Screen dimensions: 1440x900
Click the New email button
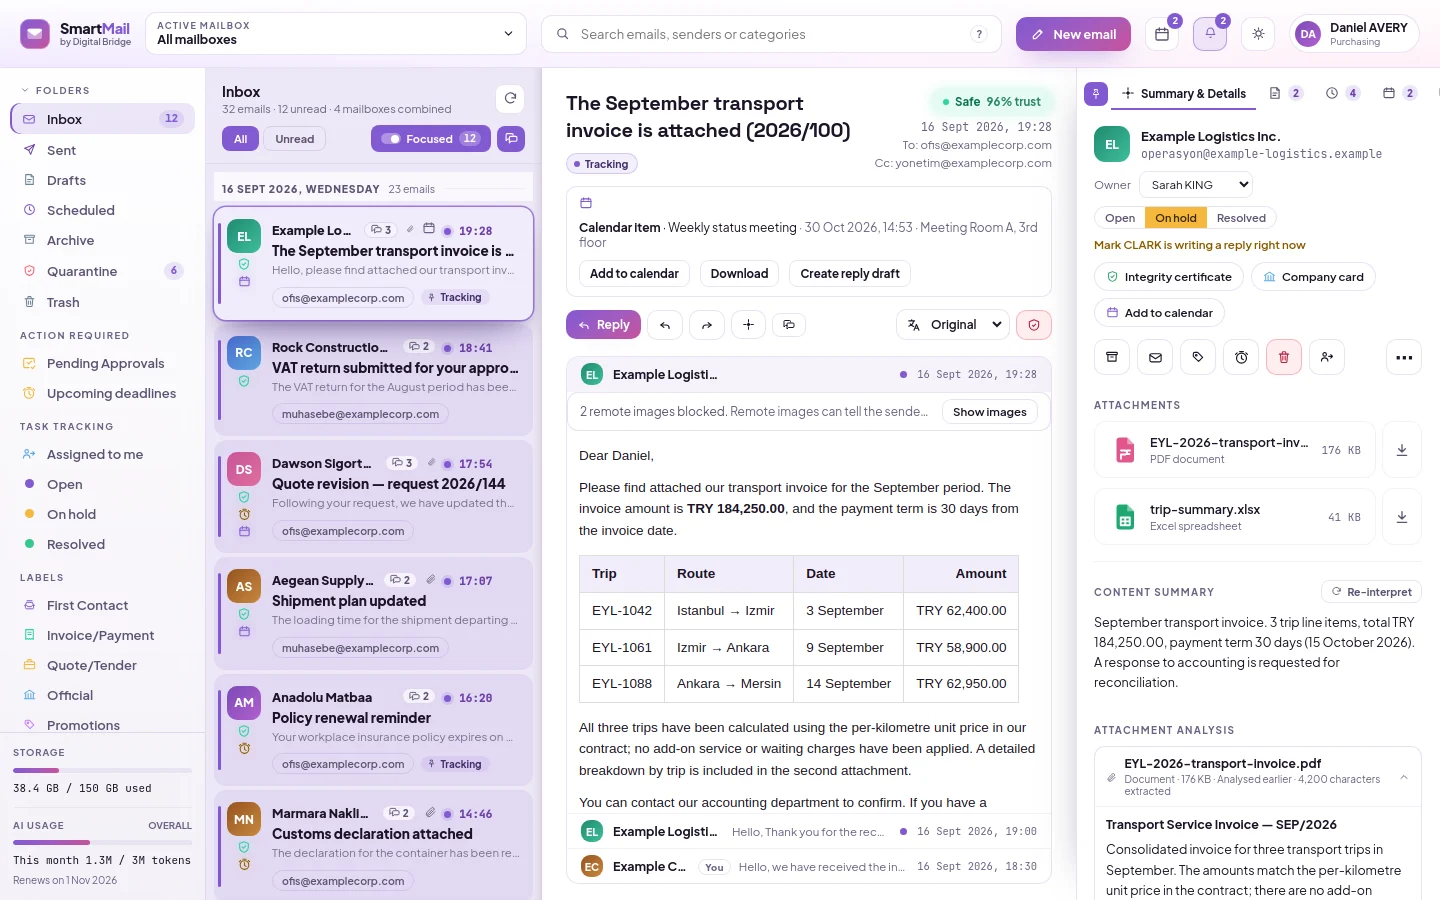pyautogui.click(x=1073, y=34)
